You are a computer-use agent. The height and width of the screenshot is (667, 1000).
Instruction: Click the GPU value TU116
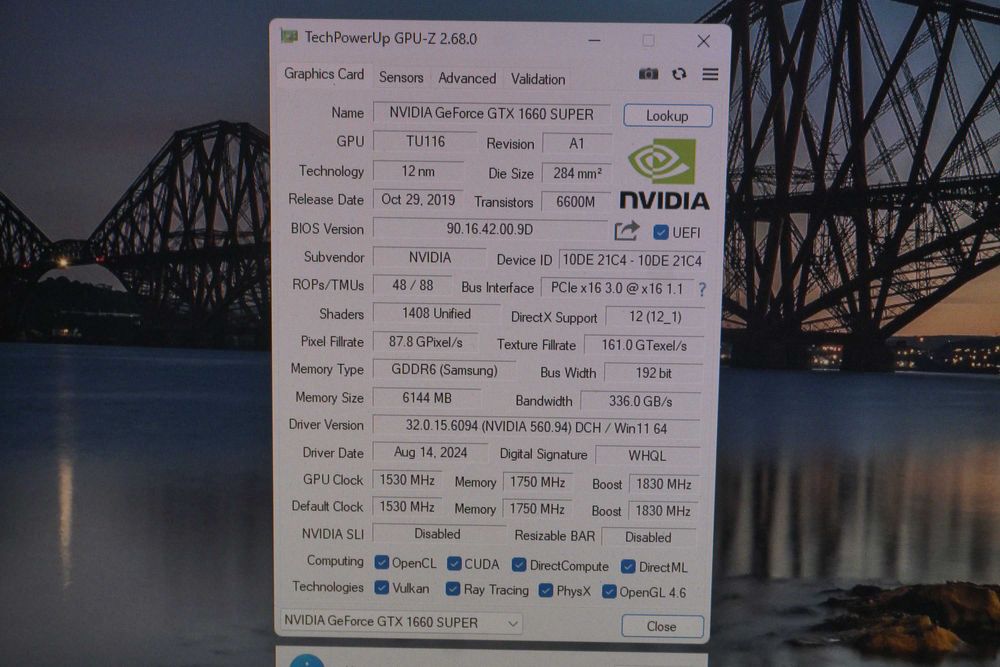pyautogui.click(x=425, y=142)
